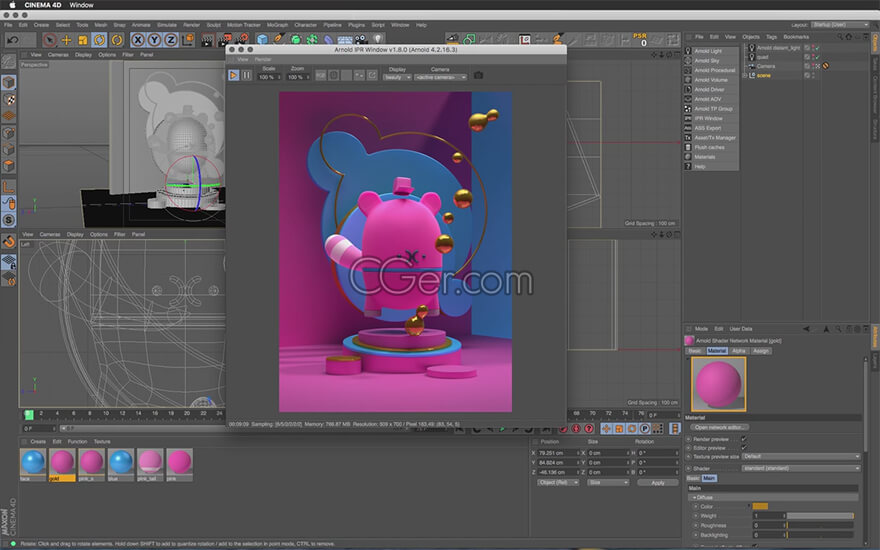Screen dimensions: 880x550
Task: Select the Camera object in Object Manager
Action: pyautogui.click(x=766, y=66)
